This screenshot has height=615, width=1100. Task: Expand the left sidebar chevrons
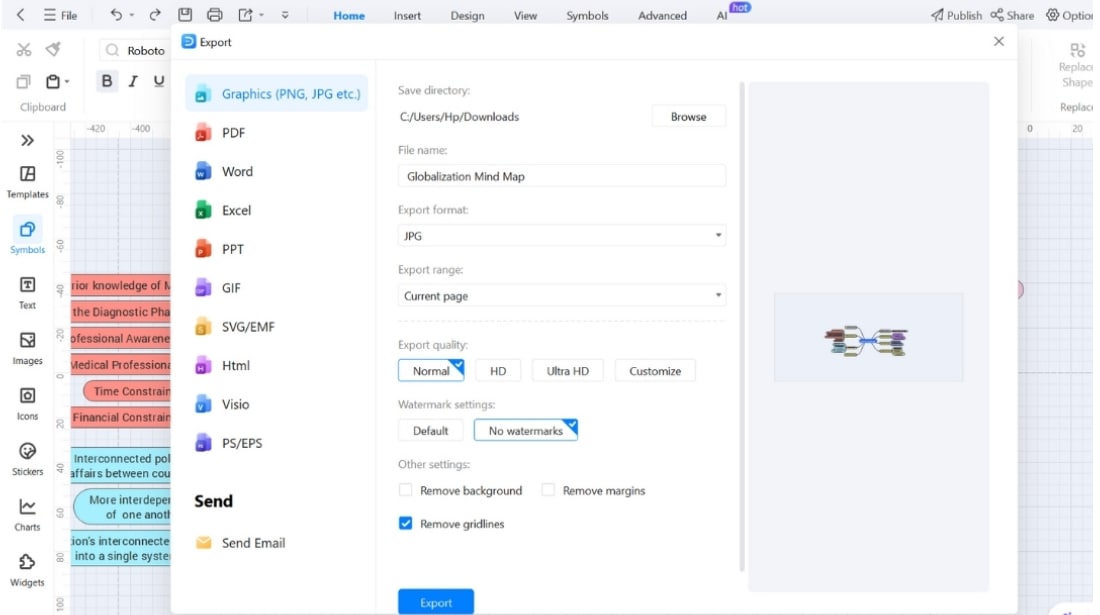click(x=27, y=140)
